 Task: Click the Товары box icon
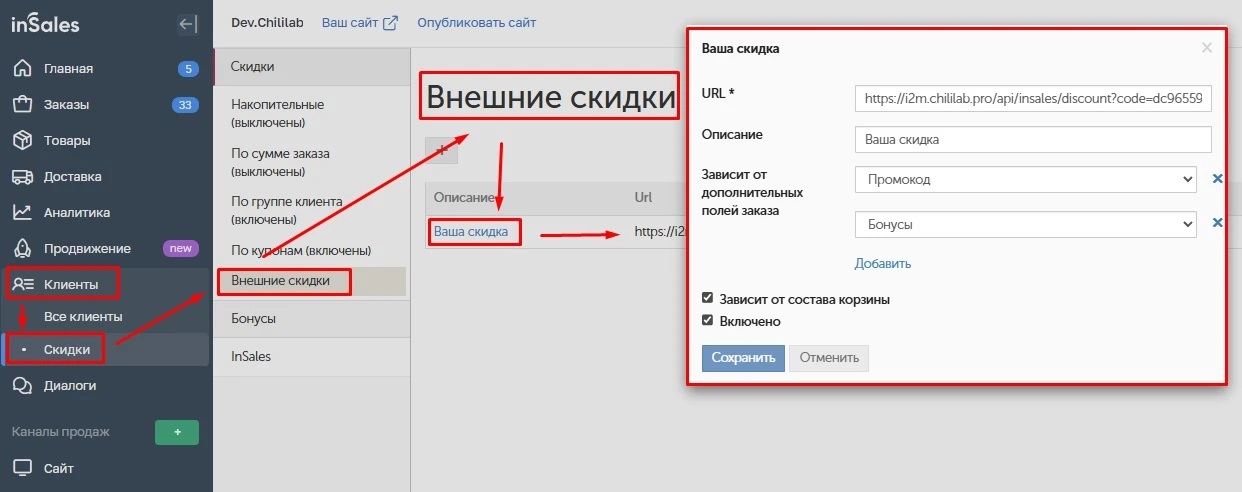pos(21,141)
